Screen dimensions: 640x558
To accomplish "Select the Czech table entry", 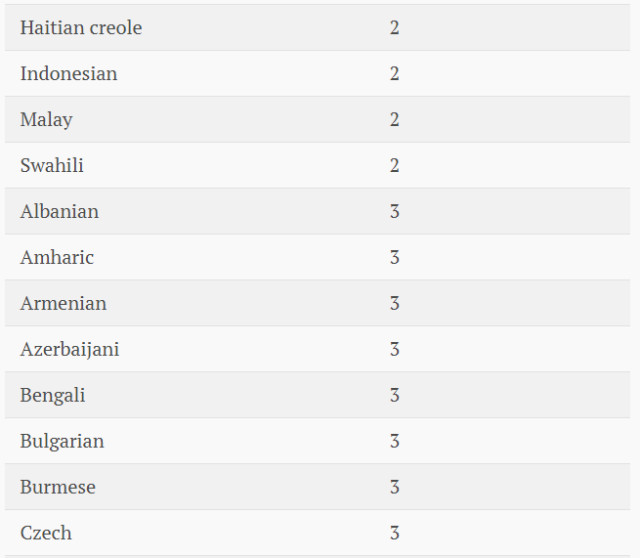I will pos(46,533).
